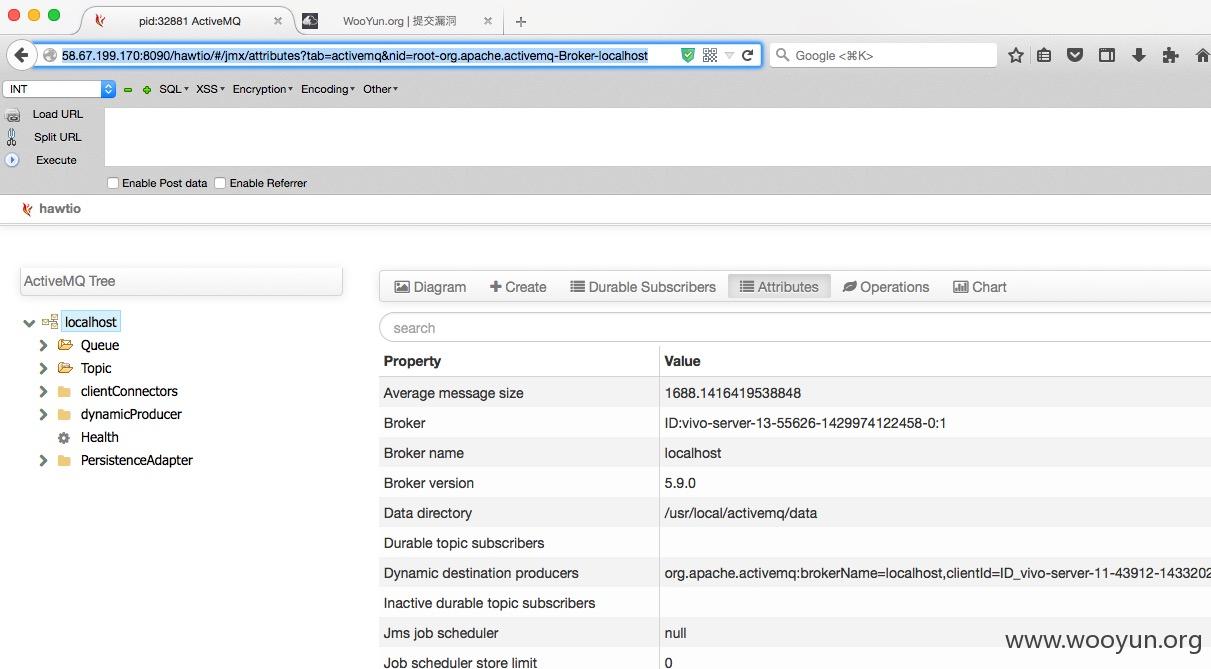Open the Encryption dropdown menu

(x=263, y=89)
